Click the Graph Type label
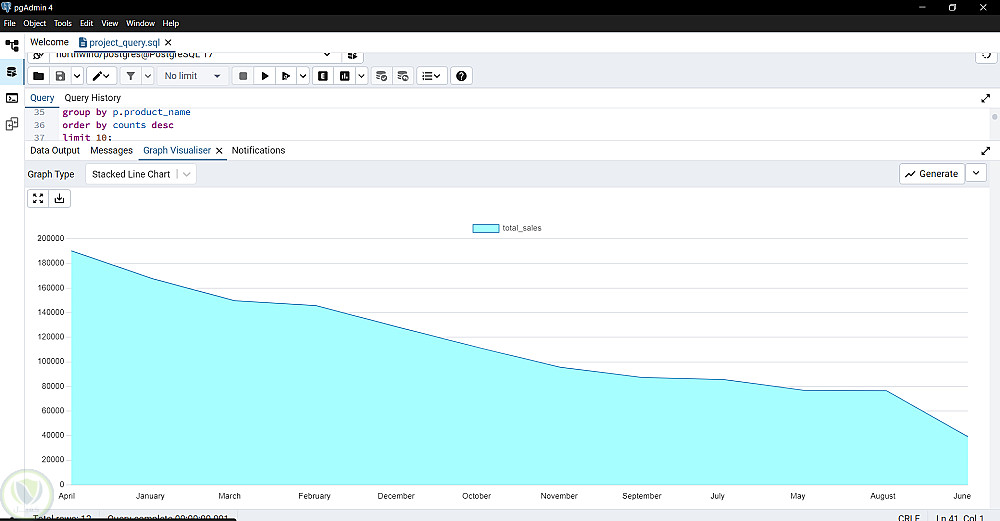The image size is (1000, 521). click(51, 174)
